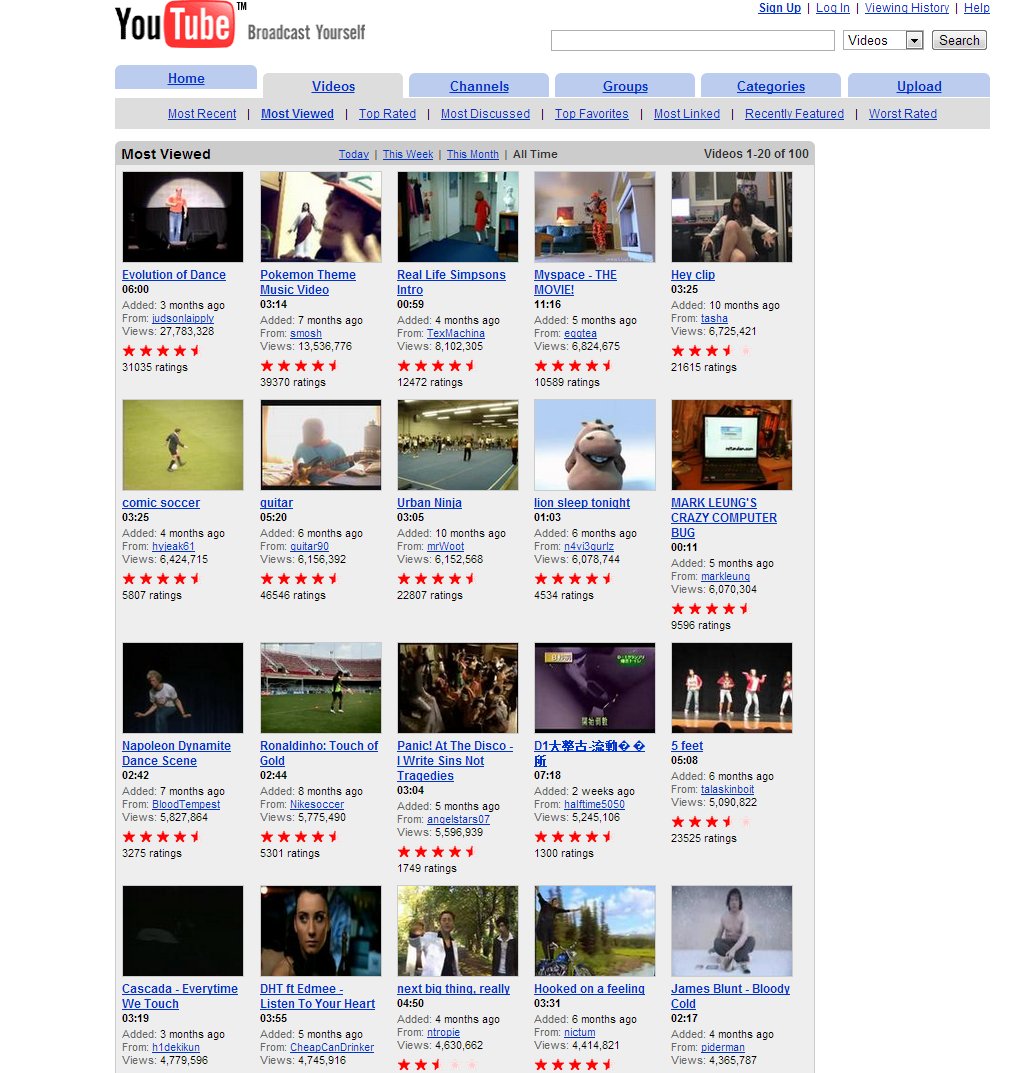This screenshot has height=1073, width=1035.
Task: Filter most viewed by This Month
Action: [473, 154]
